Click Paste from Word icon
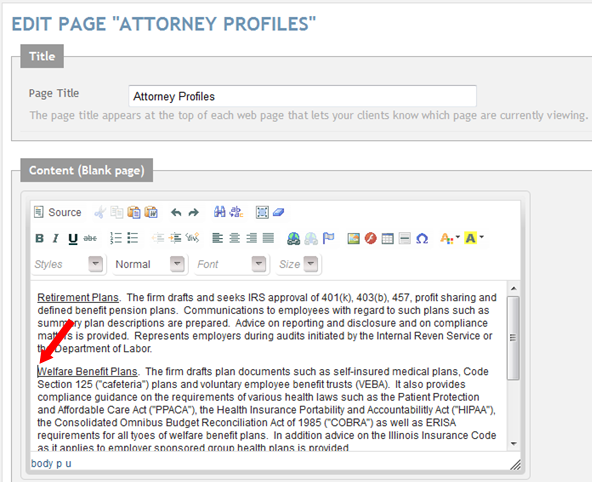The height and width of the screenshot is (482, 592). click(151, 212)
